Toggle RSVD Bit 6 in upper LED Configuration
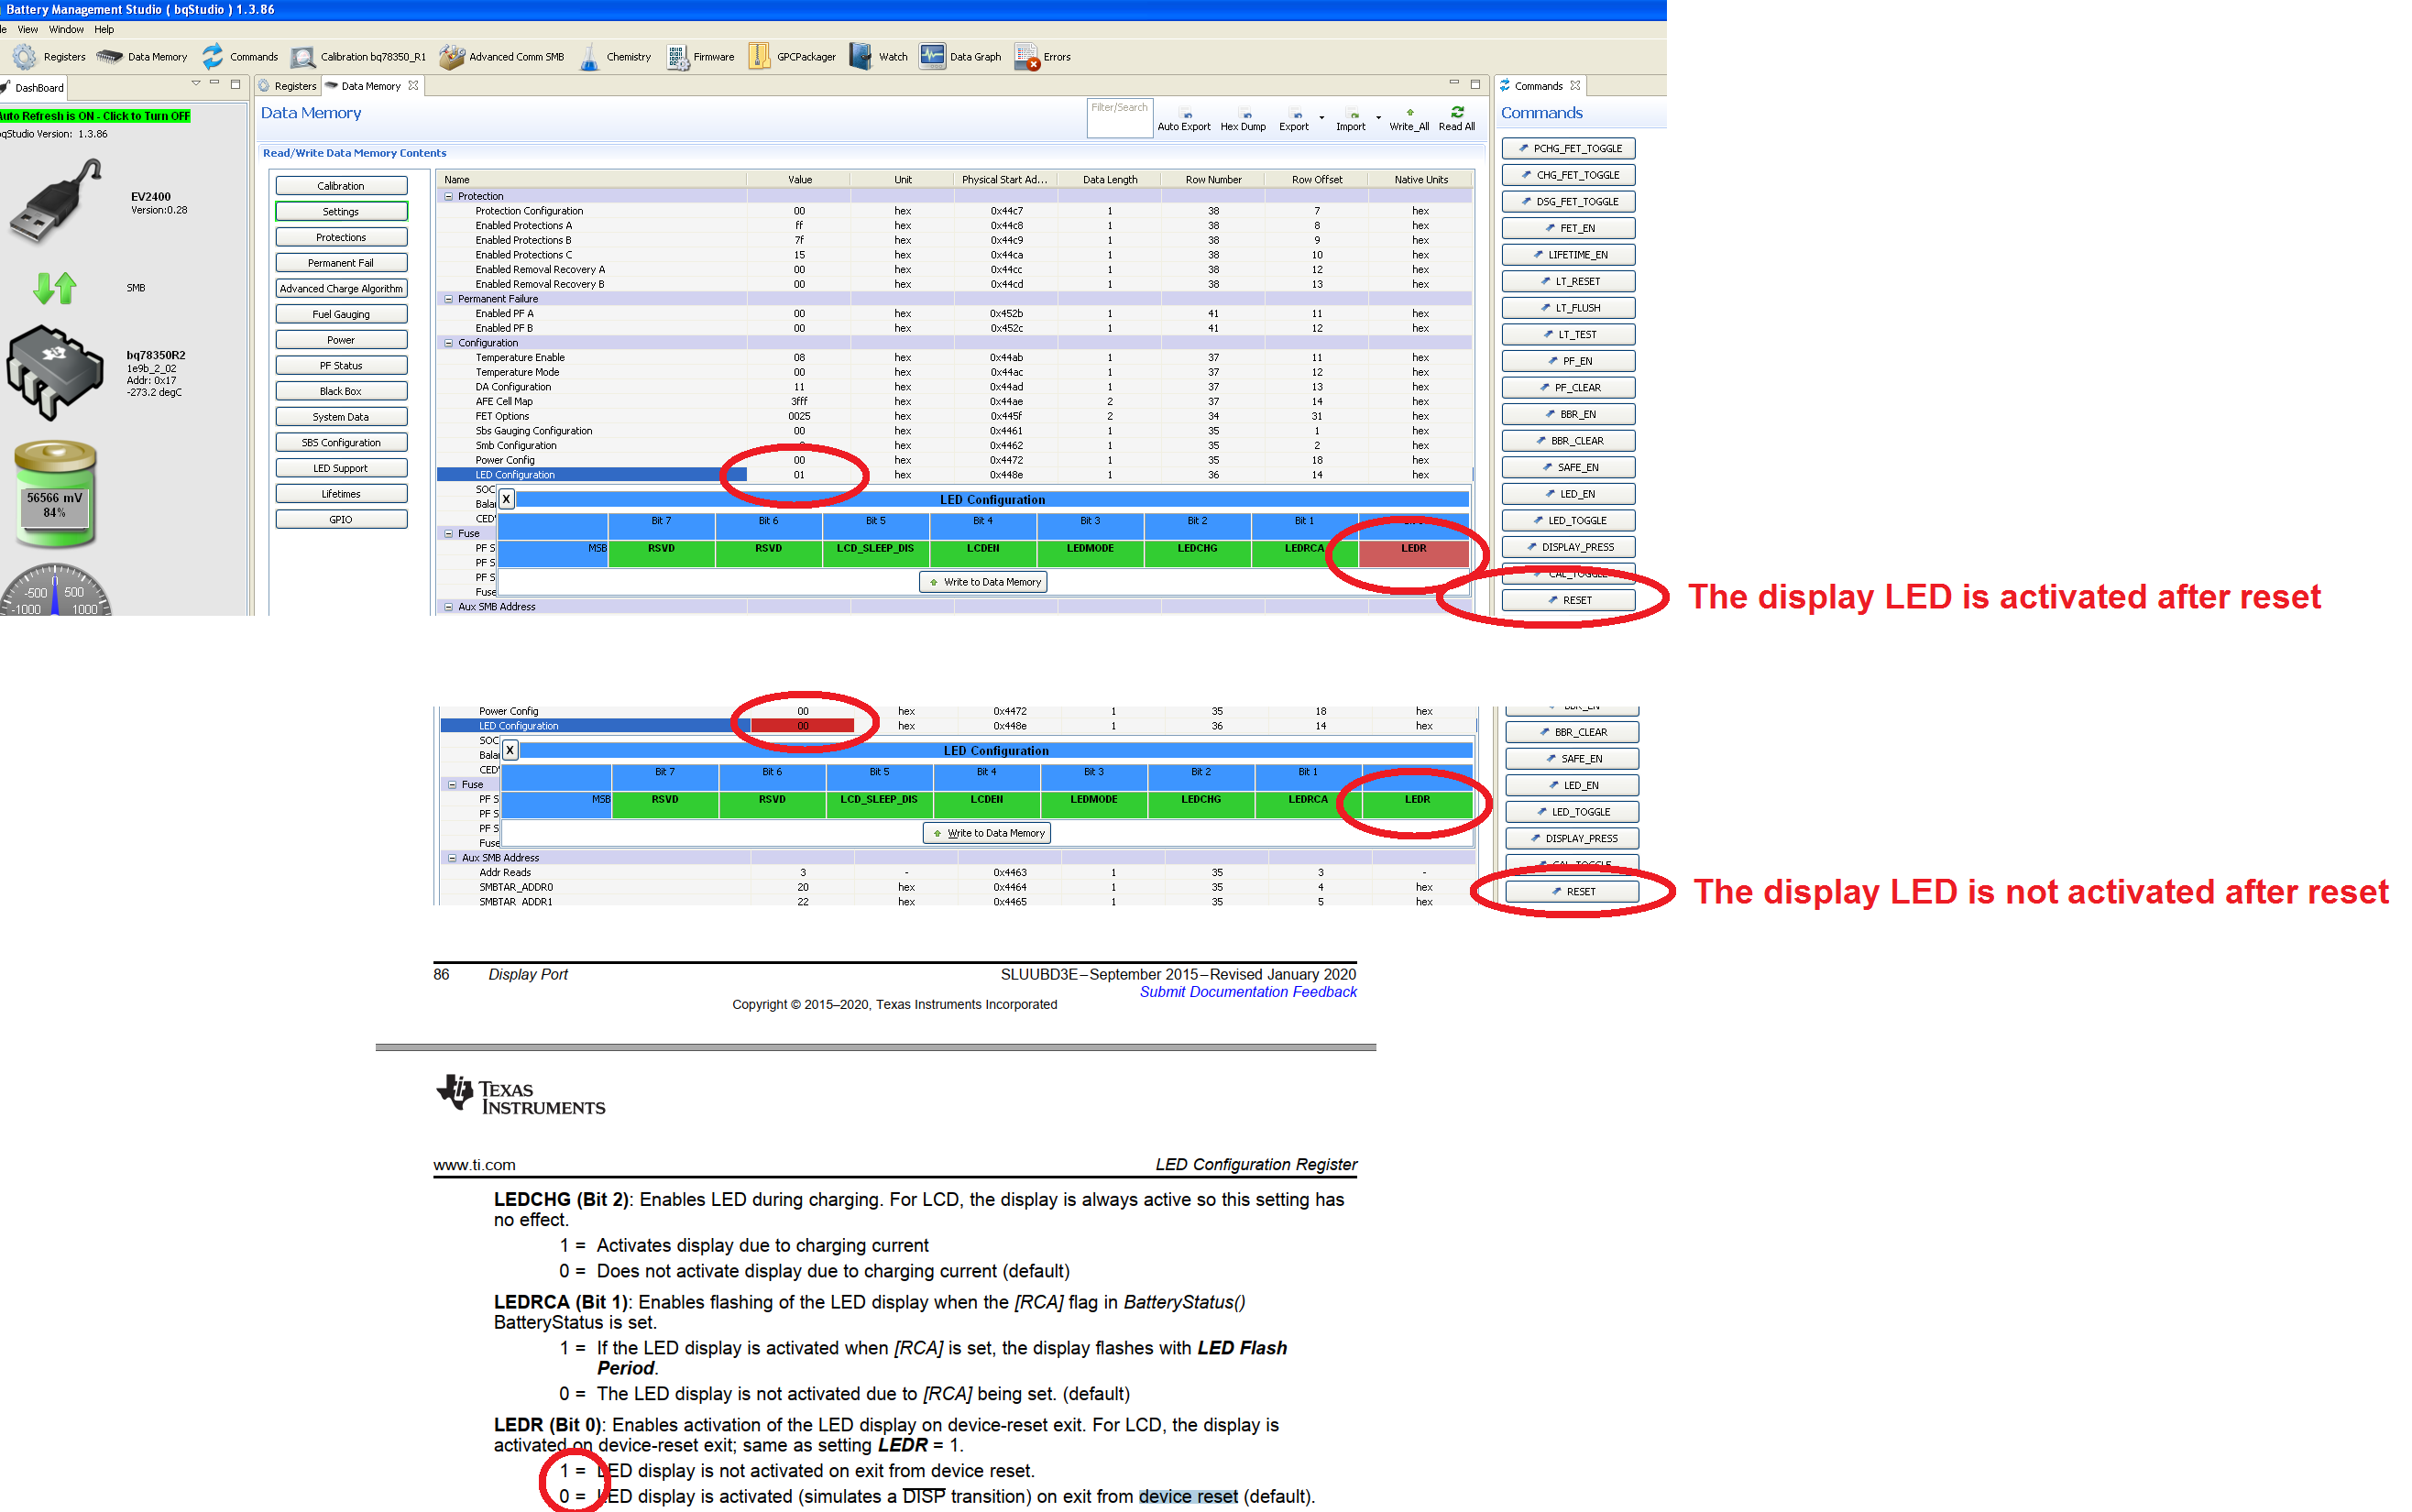This screenshot has width=2412, height=1512. [768, 554]
